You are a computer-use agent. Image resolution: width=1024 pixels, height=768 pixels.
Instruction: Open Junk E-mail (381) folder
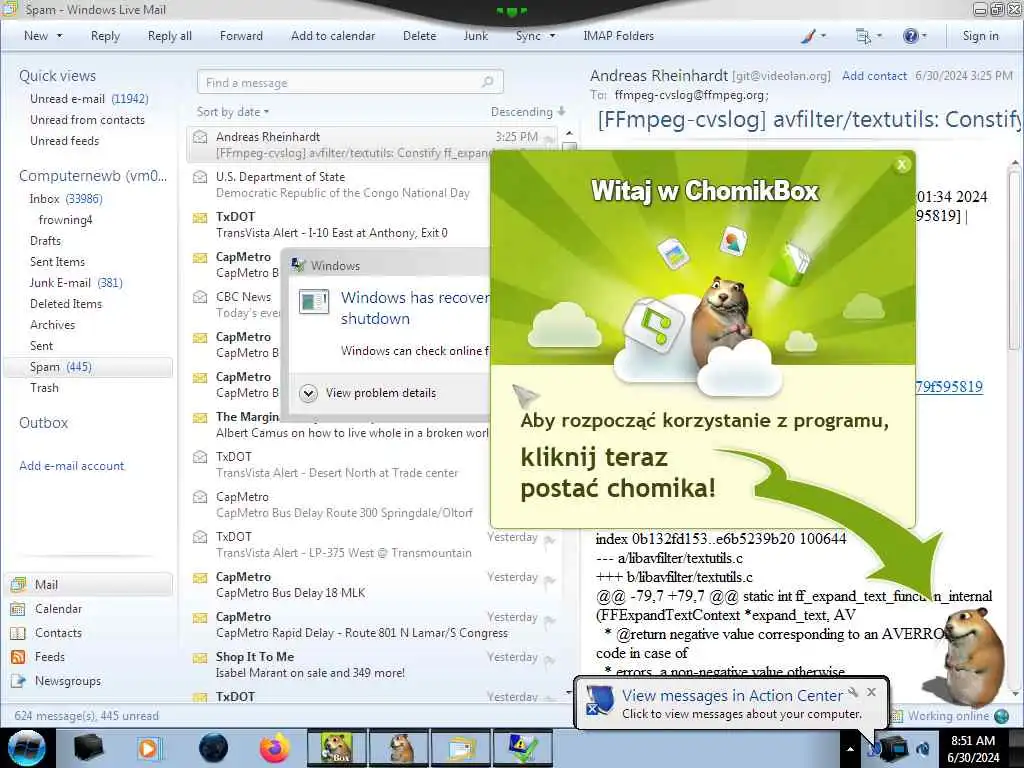click(x=76, y=283)
